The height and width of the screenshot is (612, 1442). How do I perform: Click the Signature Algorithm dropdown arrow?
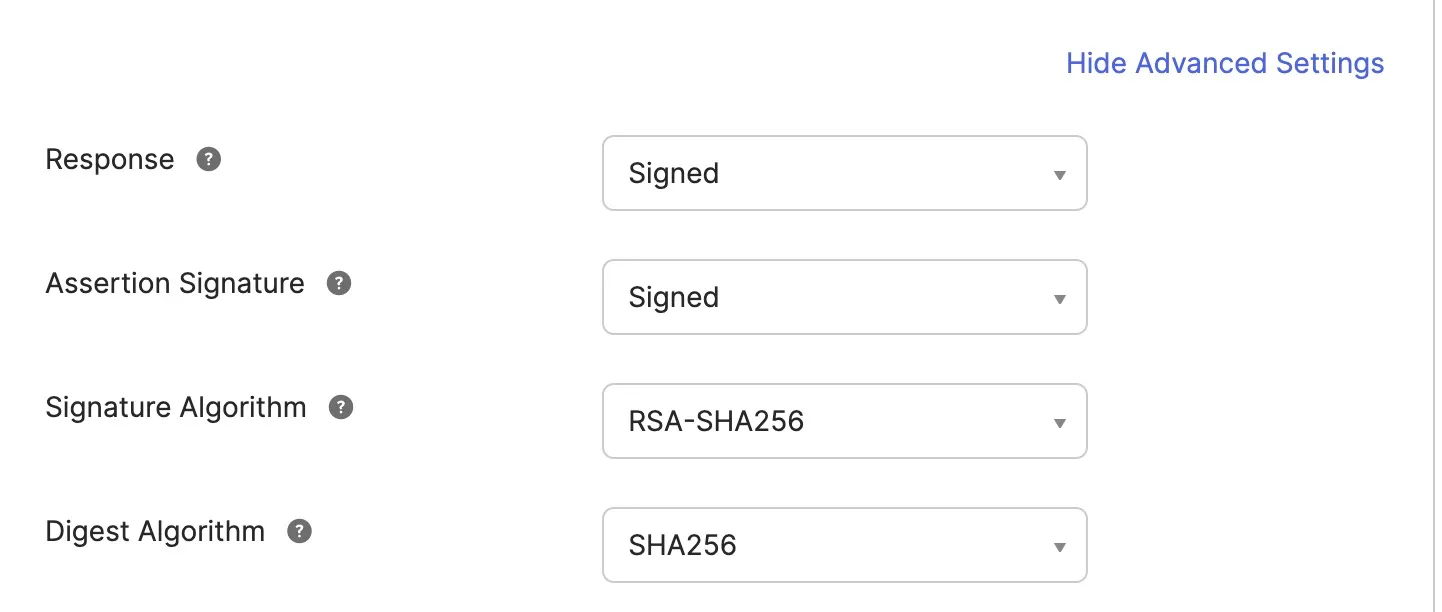(x=1059, y=422)
